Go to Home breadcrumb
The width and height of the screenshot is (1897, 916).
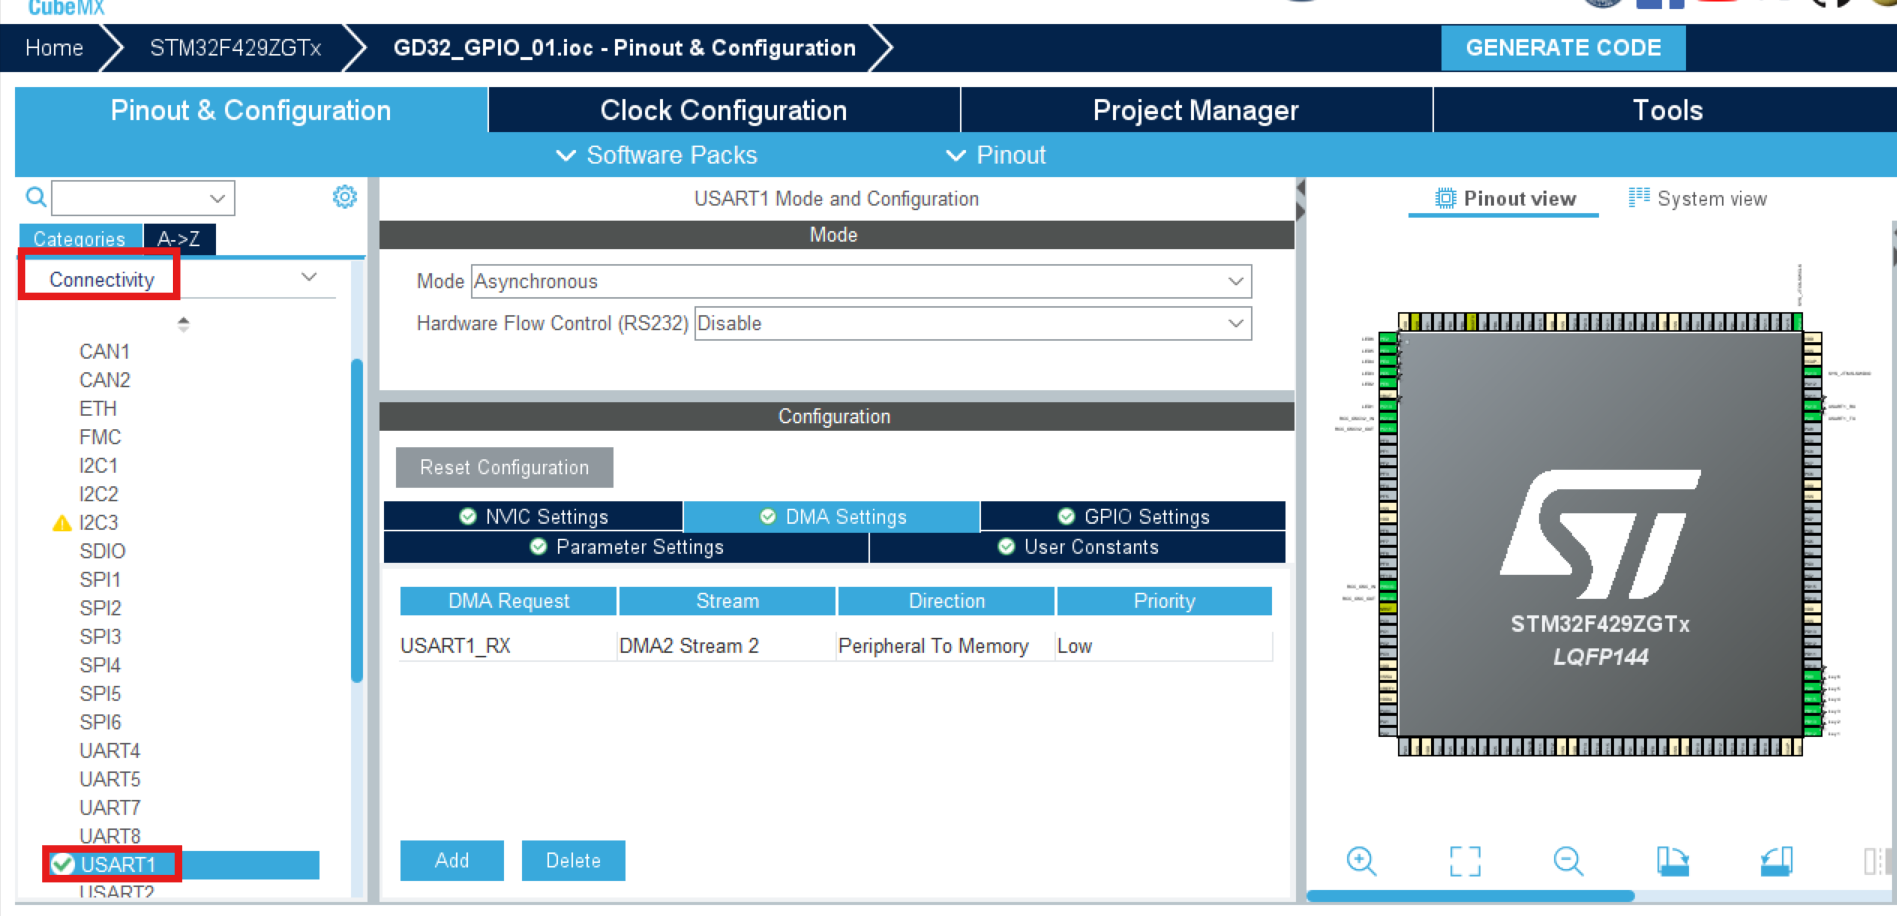click(54, 48)
